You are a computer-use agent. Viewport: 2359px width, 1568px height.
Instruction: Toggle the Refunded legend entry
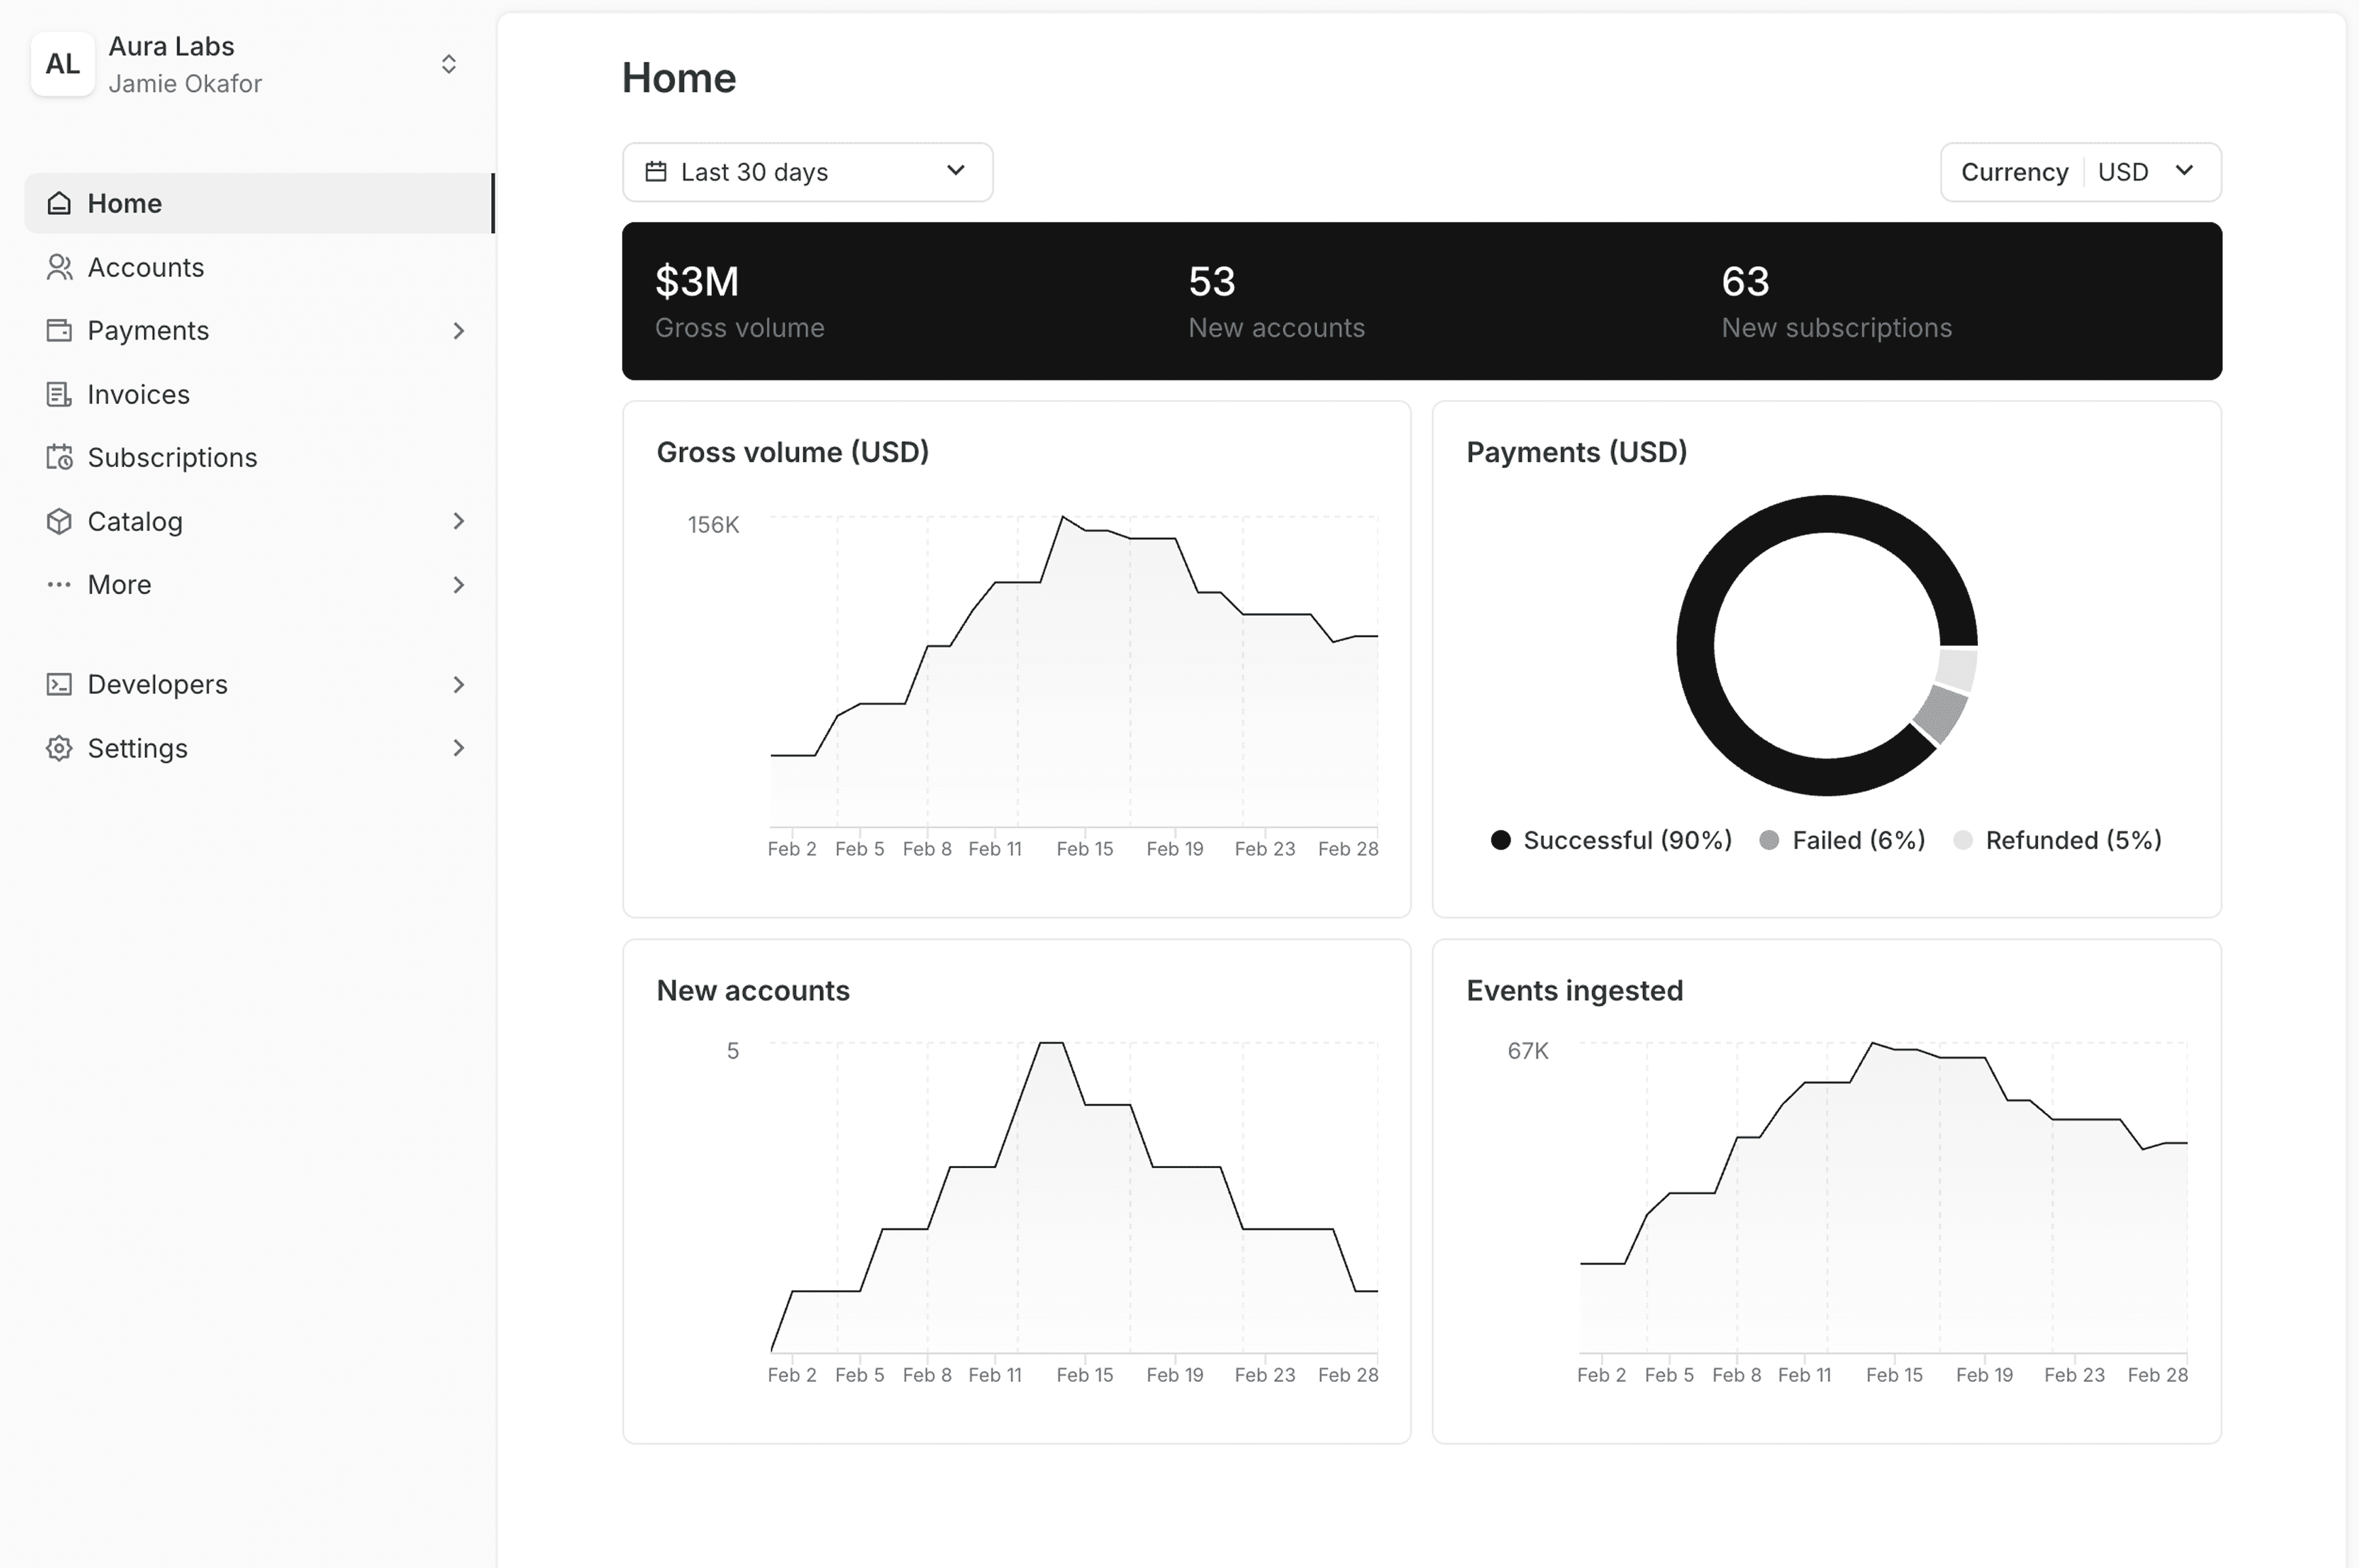(x=2059, y=840)
